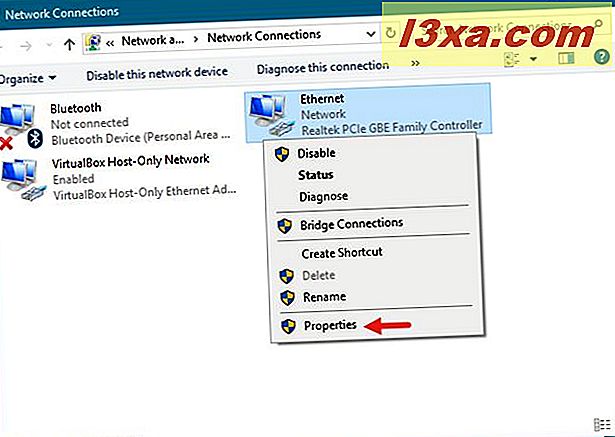The image size is (615, 437).
Task: Select the VirtualBox Host-Only Network adapter
Action: tap(119, 177)
